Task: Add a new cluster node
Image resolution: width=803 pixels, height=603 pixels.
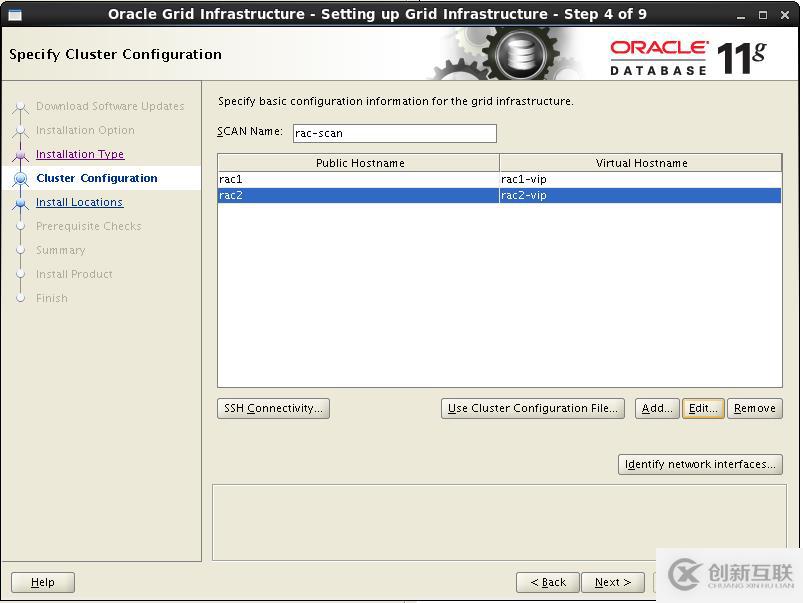Action: coord(657,408)
